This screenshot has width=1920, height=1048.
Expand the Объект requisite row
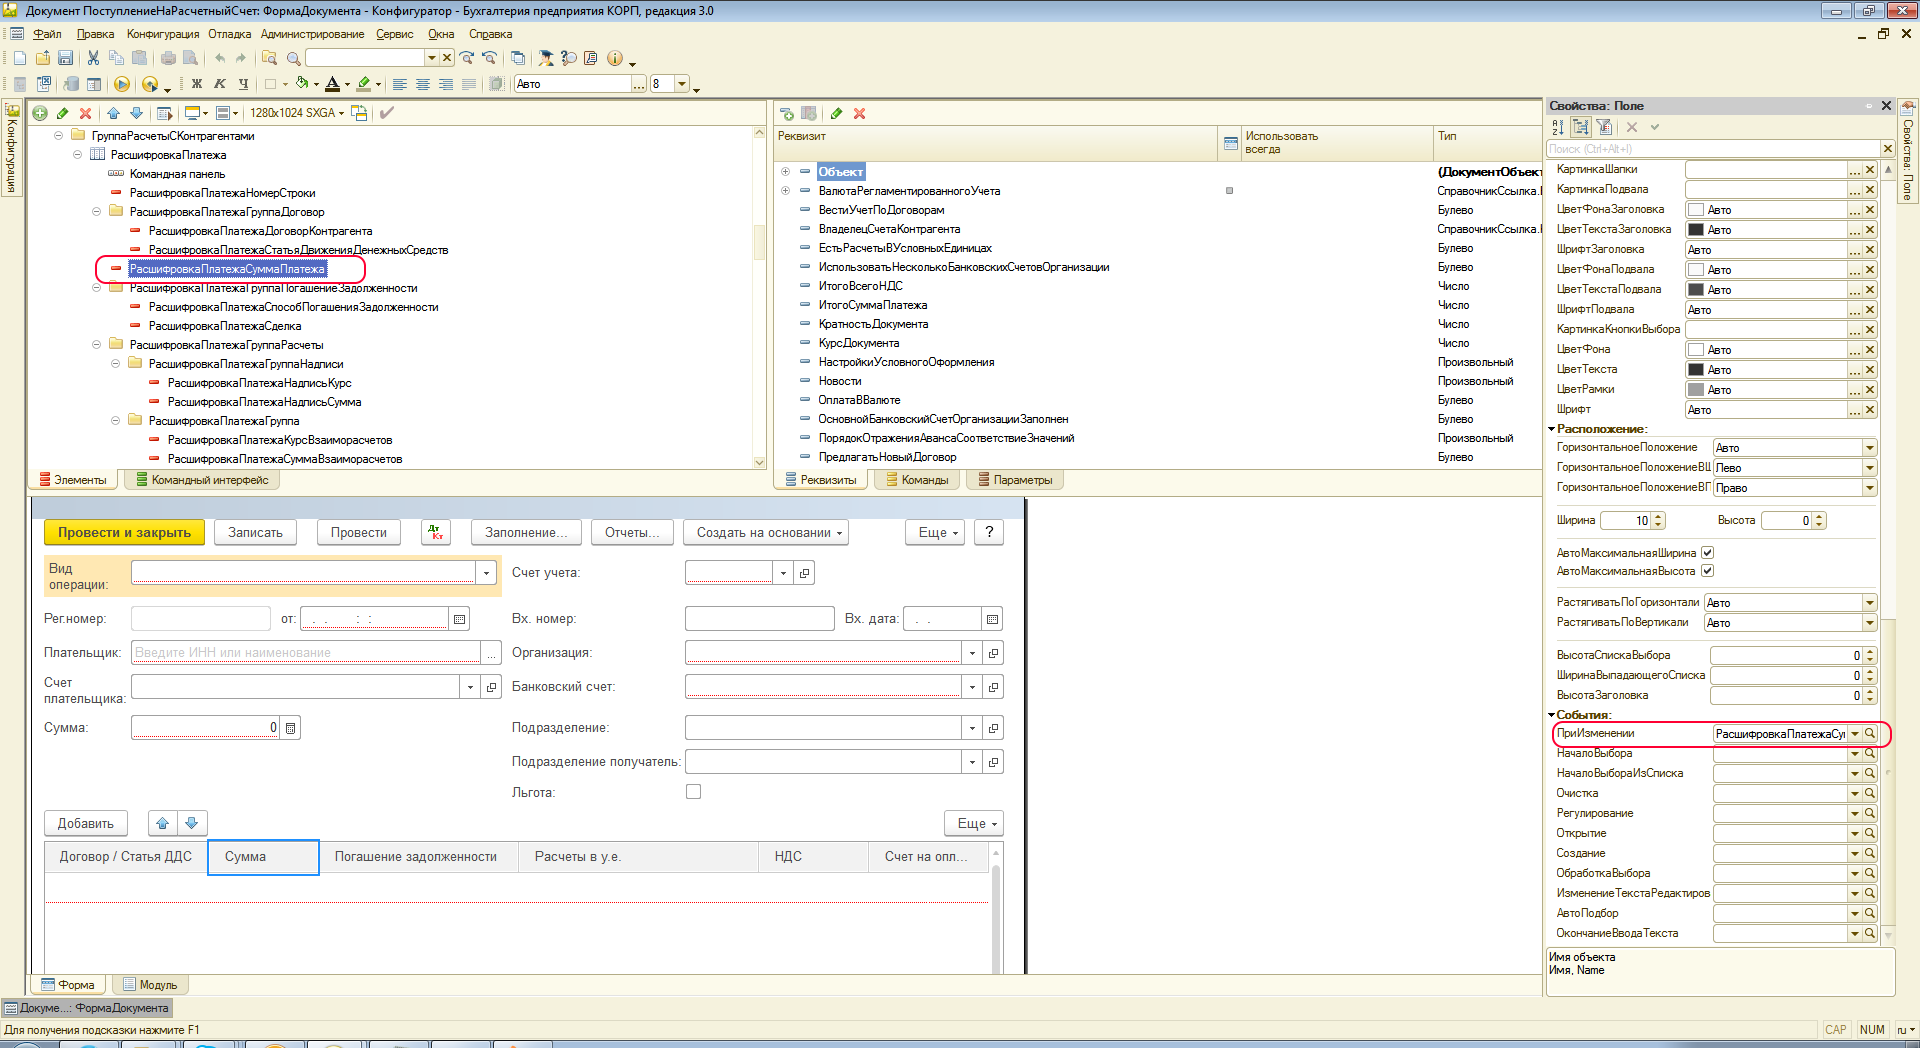click(x=785, y=172)
